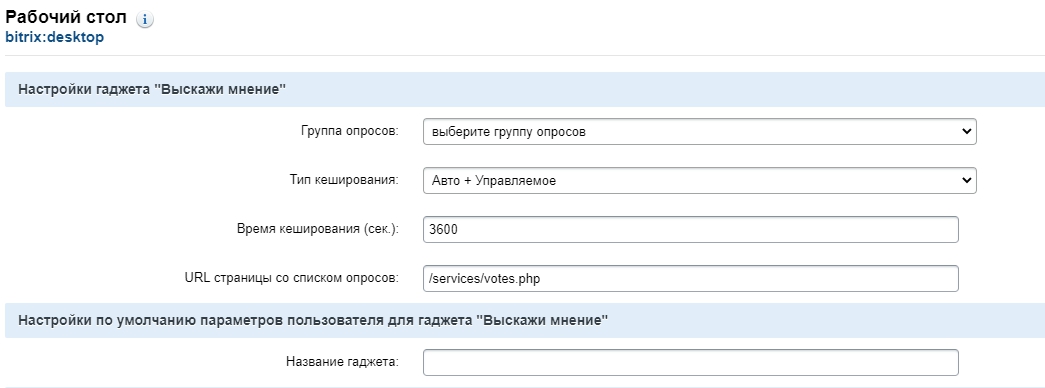This screenshot has height=388, width=1045.
Task: Place cursor on the 3600 value text
Action: point(444,229)
